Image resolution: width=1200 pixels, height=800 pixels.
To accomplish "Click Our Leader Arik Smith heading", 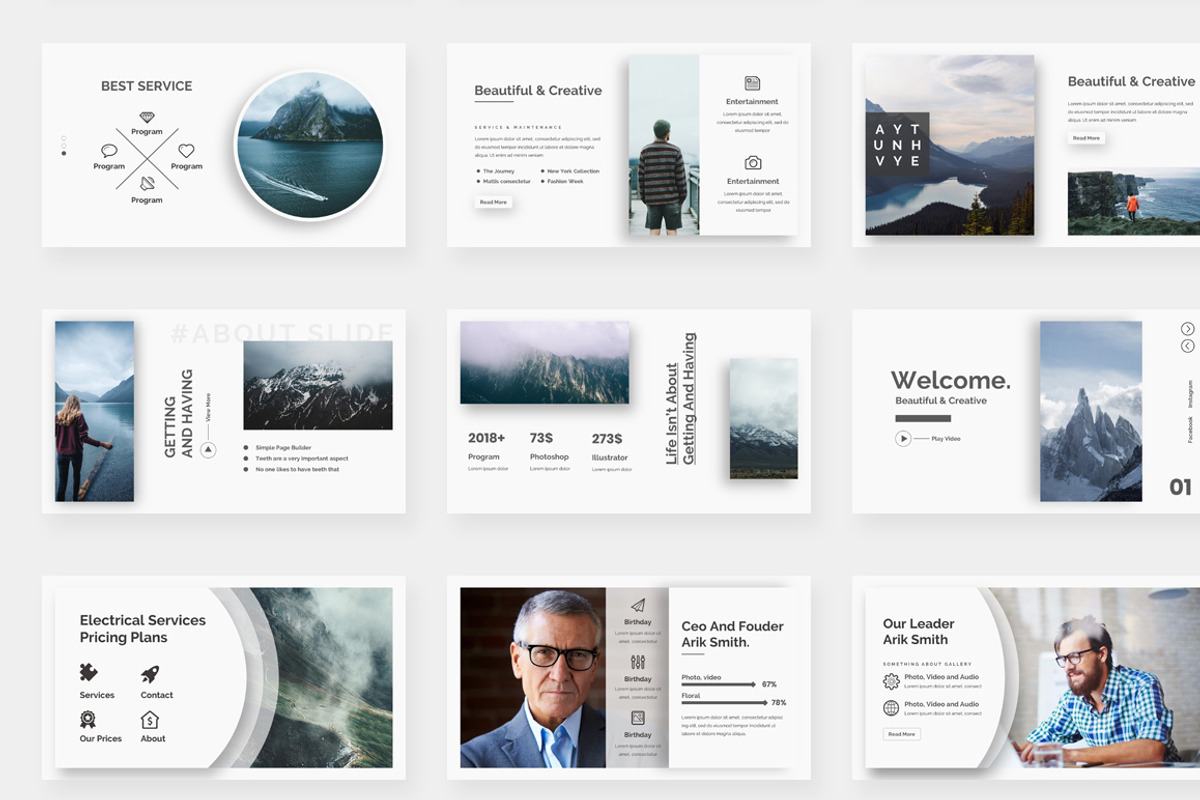I will tap(918, 632).
